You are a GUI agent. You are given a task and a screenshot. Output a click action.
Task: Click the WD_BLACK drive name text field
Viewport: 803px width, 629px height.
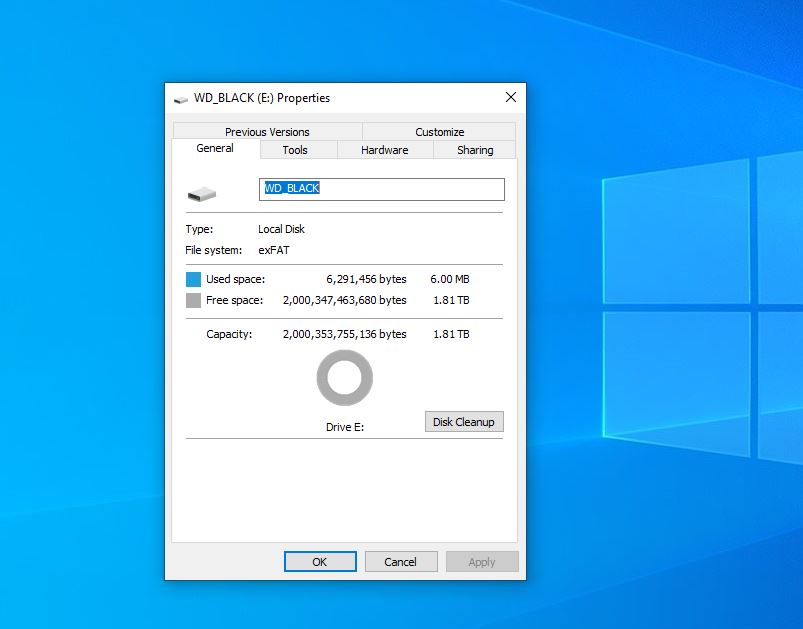pos(382,189)
